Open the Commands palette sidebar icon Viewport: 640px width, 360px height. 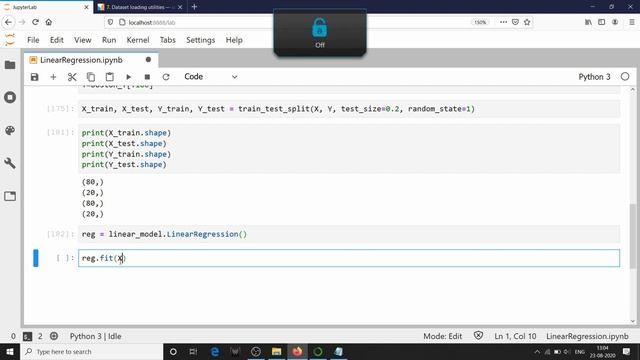[x=10, y=130]
